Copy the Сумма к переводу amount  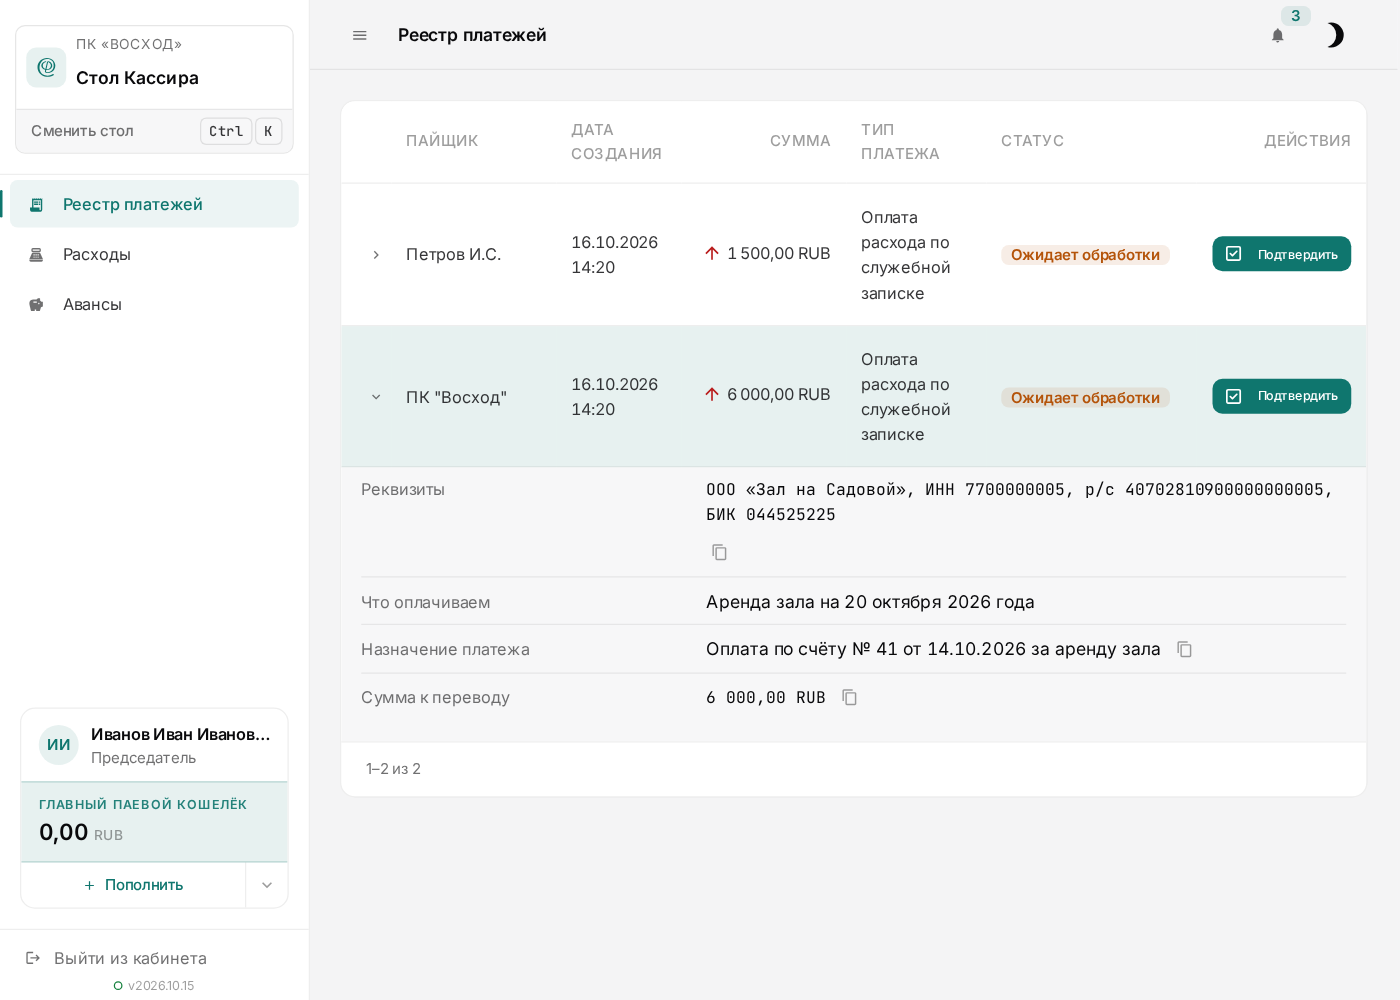849,697
